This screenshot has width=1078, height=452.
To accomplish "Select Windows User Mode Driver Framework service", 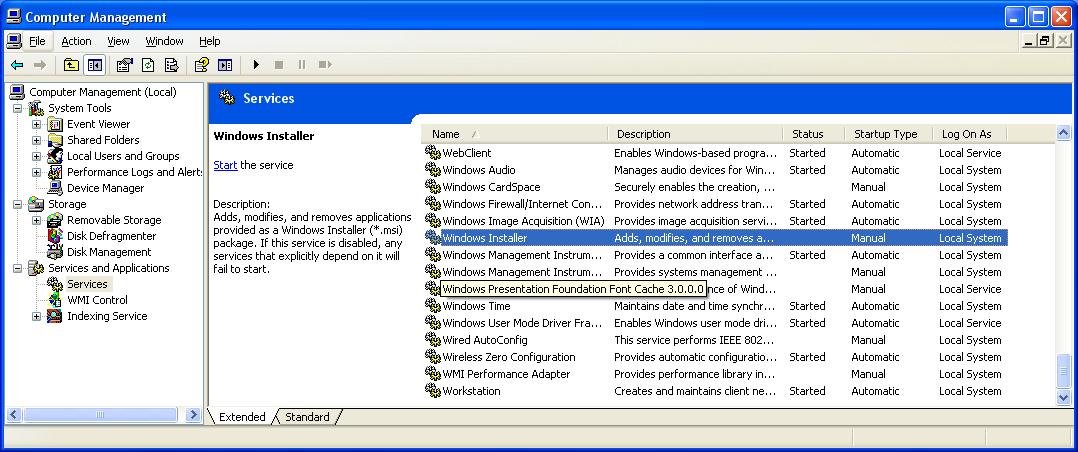I will [714, 323].
